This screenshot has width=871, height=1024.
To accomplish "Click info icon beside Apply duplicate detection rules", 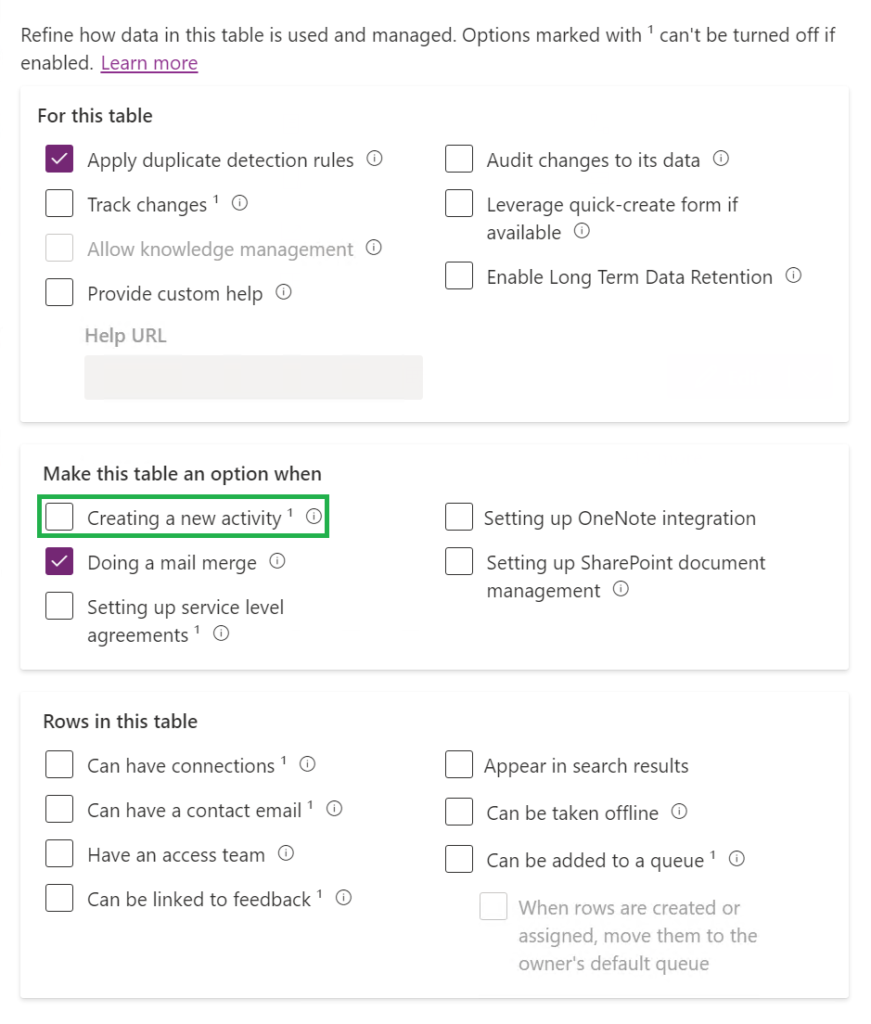I will pos(375,159).
